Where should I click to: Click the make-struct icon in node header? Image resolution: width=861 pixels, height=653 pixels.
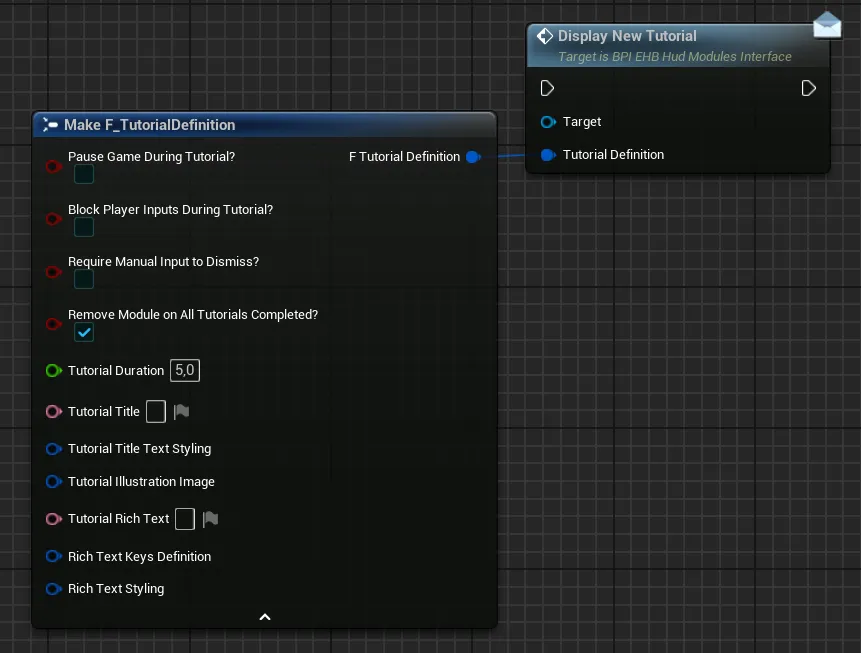(x=50, y=125)
